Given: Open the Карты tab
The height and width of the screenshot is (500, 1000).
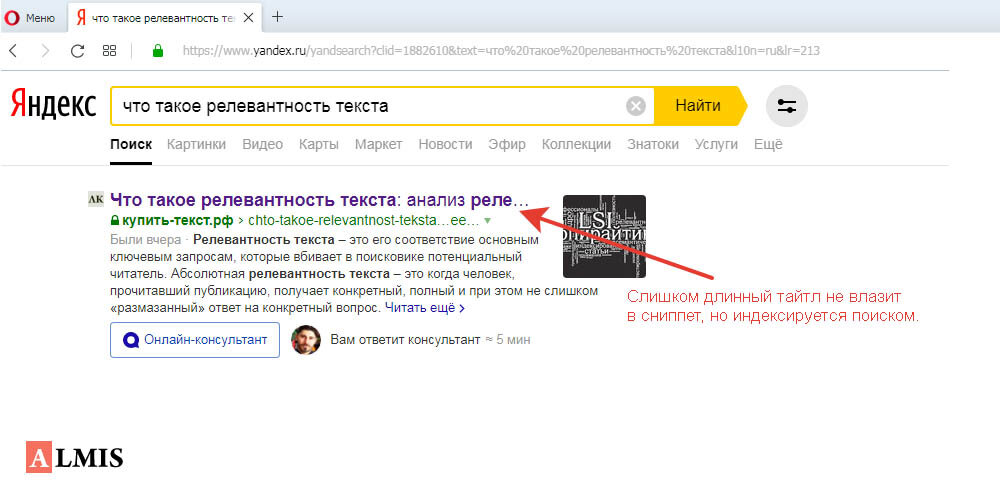Looking at the screenshot, I should (x=319, y=145).
